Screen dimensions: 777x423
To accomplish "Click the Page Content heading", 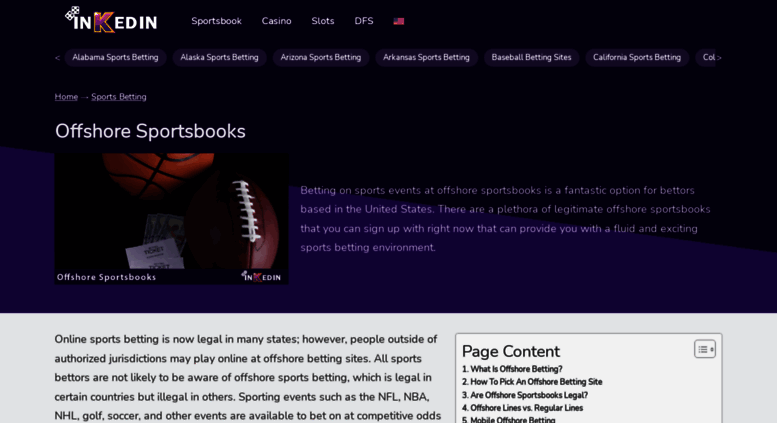I will pyautogui.click(x=511, y=351).
